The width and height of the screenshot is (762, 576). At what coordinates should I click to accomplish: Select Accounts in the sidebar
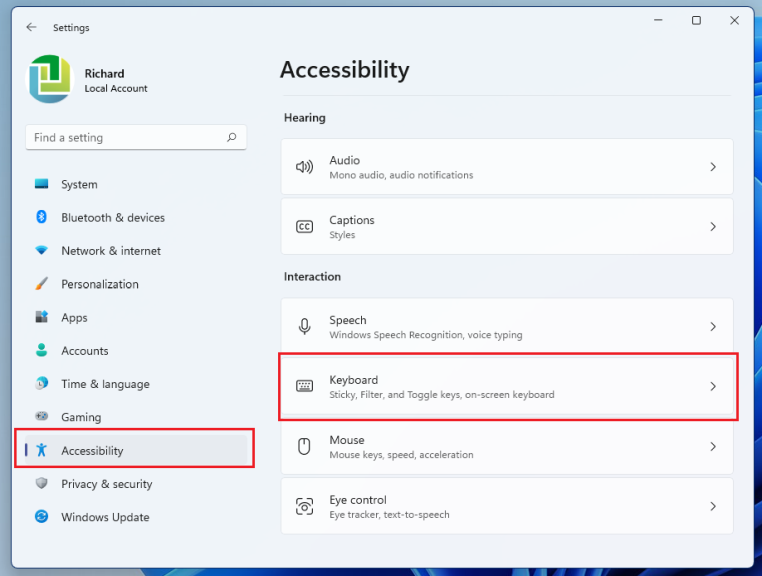point(84,351)
